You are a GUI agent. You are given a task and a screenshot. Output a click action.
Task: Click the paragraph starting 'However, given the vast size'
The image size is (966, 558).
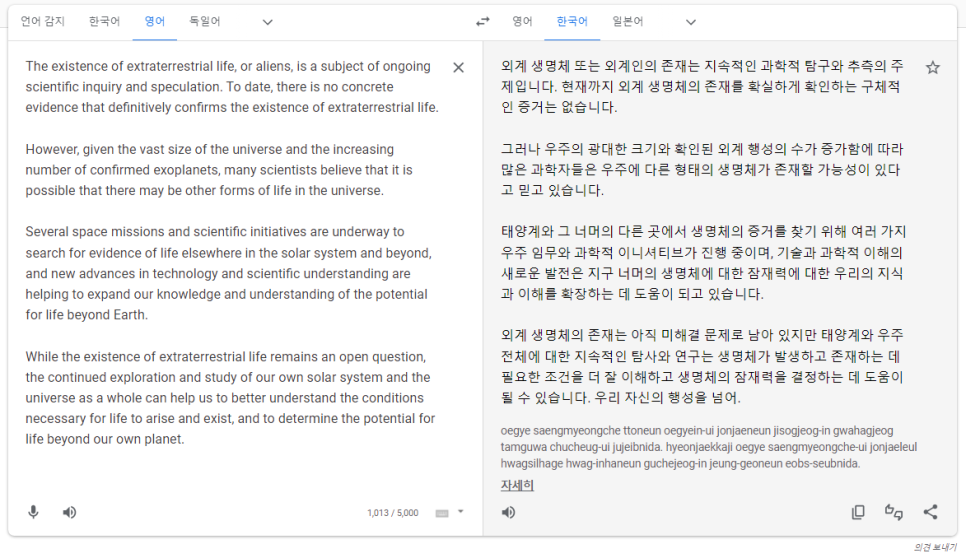(x=219, y=170)
